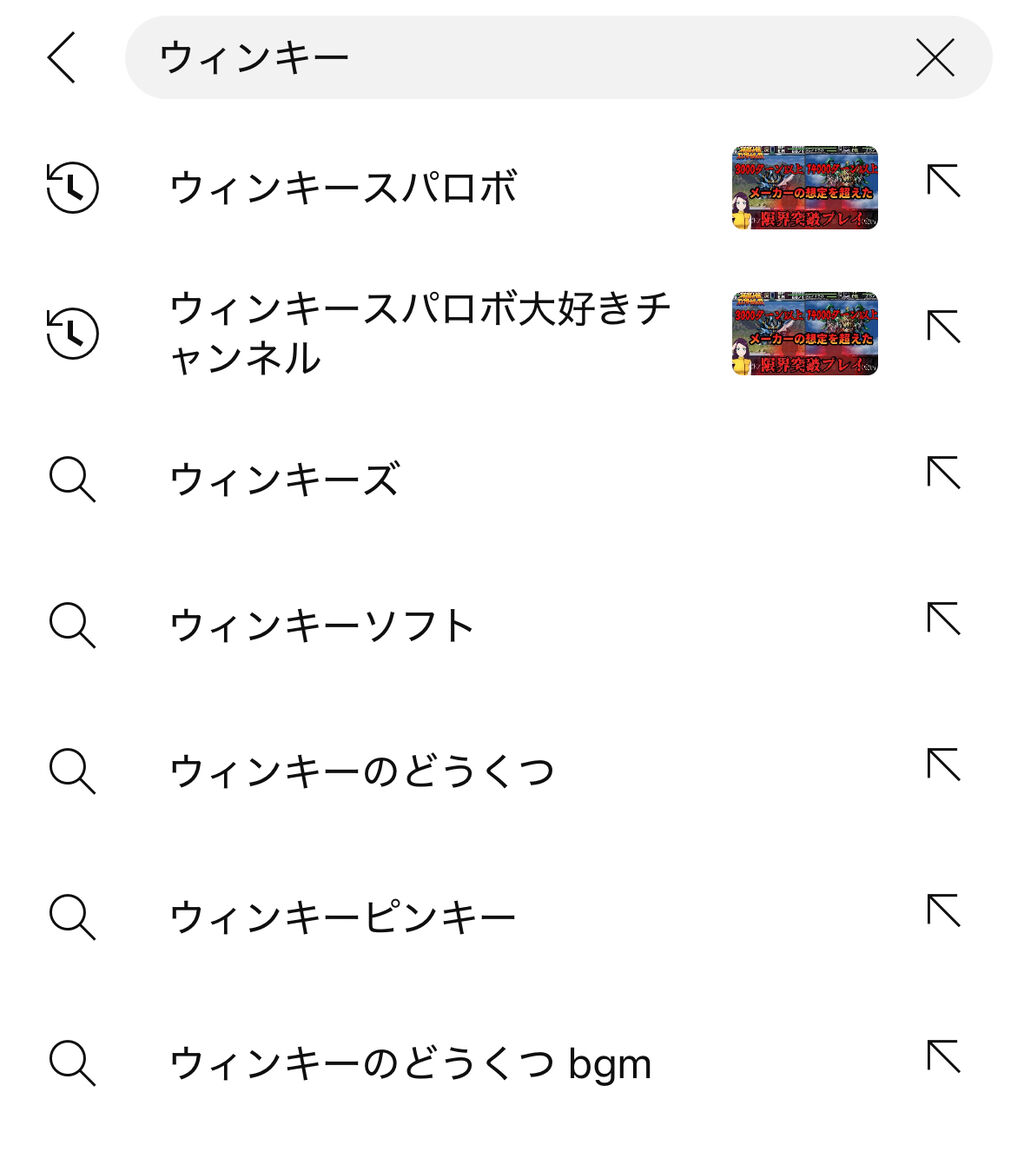Select the ウィンキーのどうくつ suggestion
Image resolution: width=1024 pixels, height=1152 pixels.
click(362, 771)
